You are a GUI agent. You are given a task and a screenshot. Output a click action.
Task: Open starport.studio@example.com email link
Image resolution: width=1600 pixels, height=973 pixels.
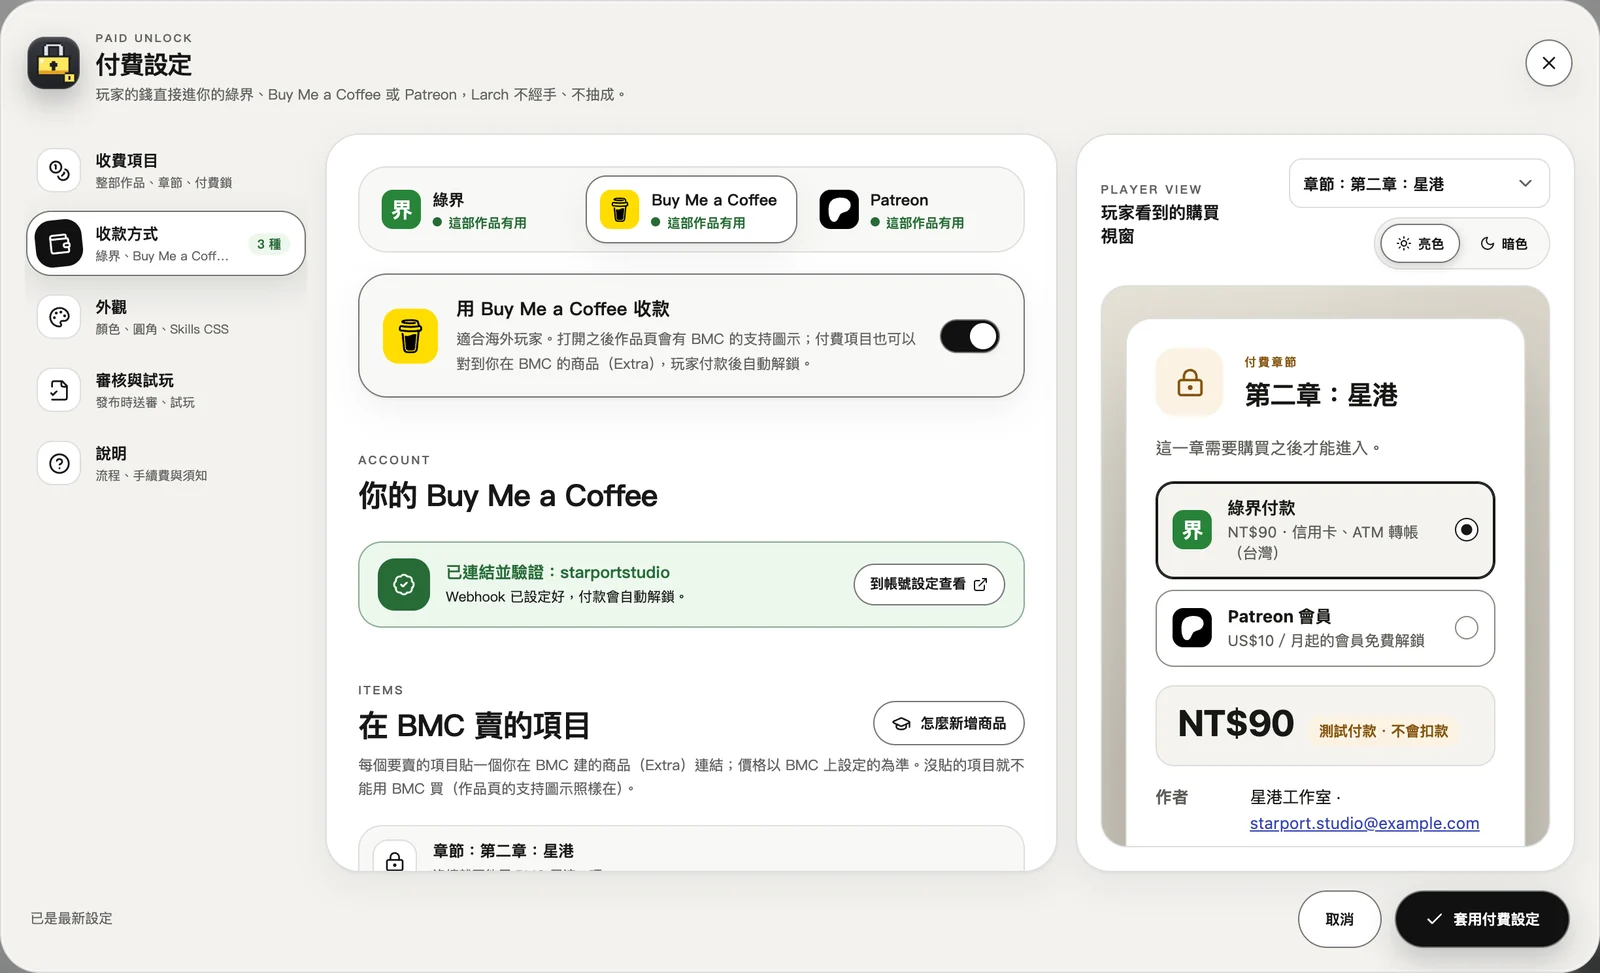pyautogui.click(x=1364, y=823)
